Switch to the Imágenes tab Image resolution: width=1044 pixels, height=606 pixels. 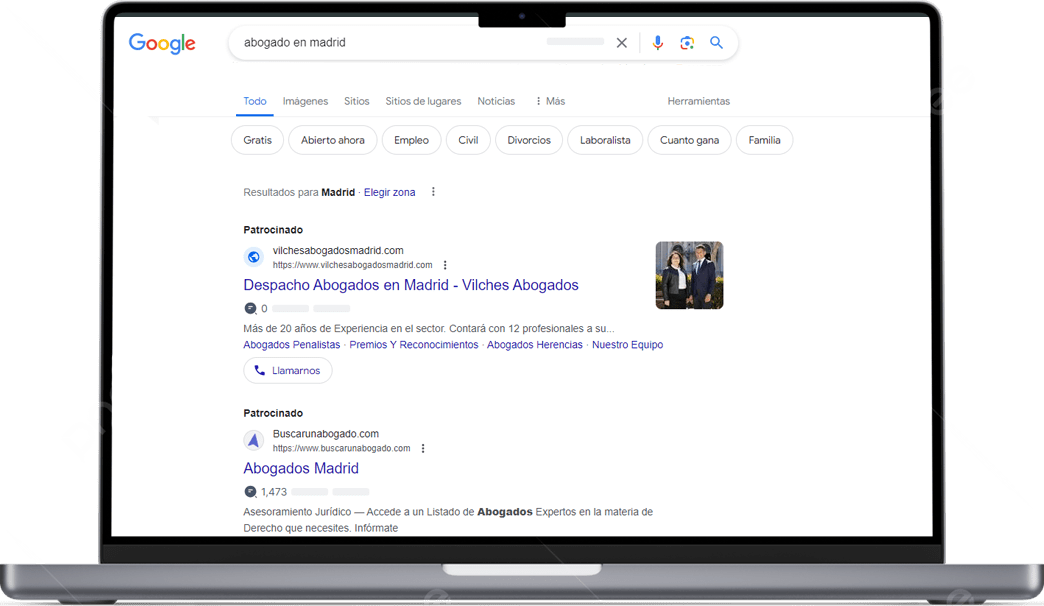(305, 101)
